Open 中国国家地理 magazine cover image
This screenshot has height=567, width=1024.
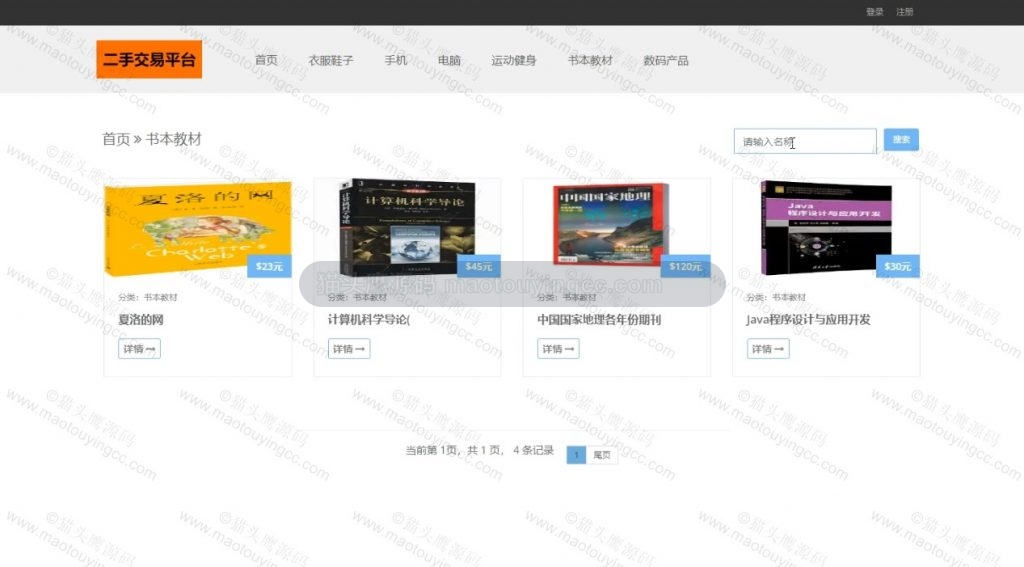611,225
